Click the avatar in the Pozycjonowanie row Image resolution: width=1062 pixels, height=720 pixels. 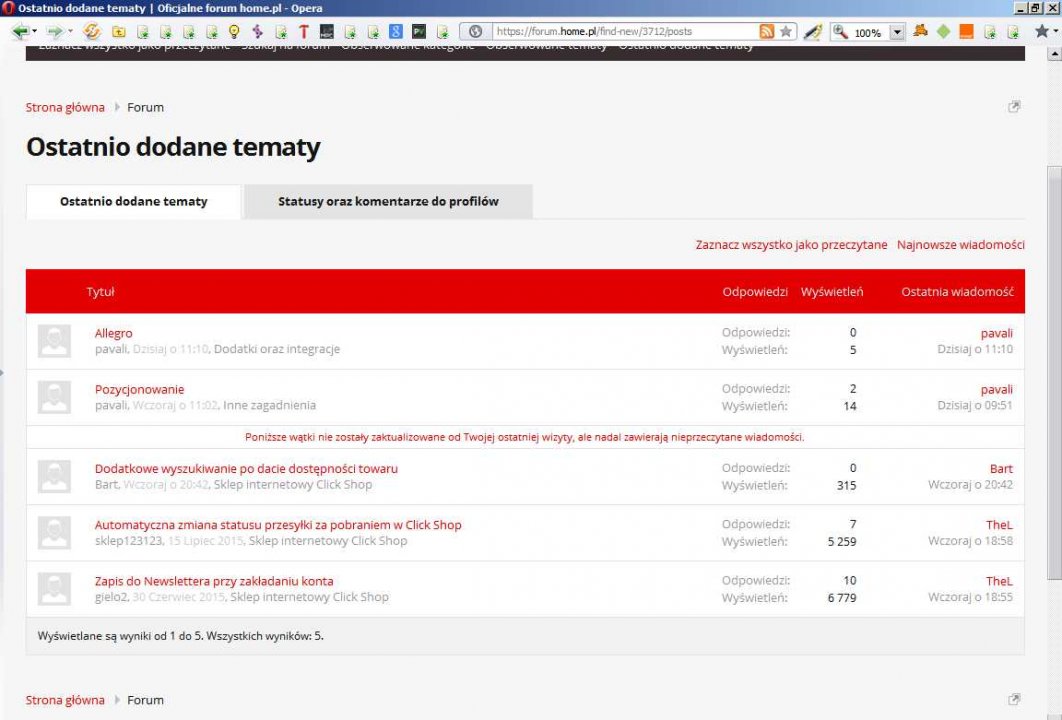click(54, 397)
